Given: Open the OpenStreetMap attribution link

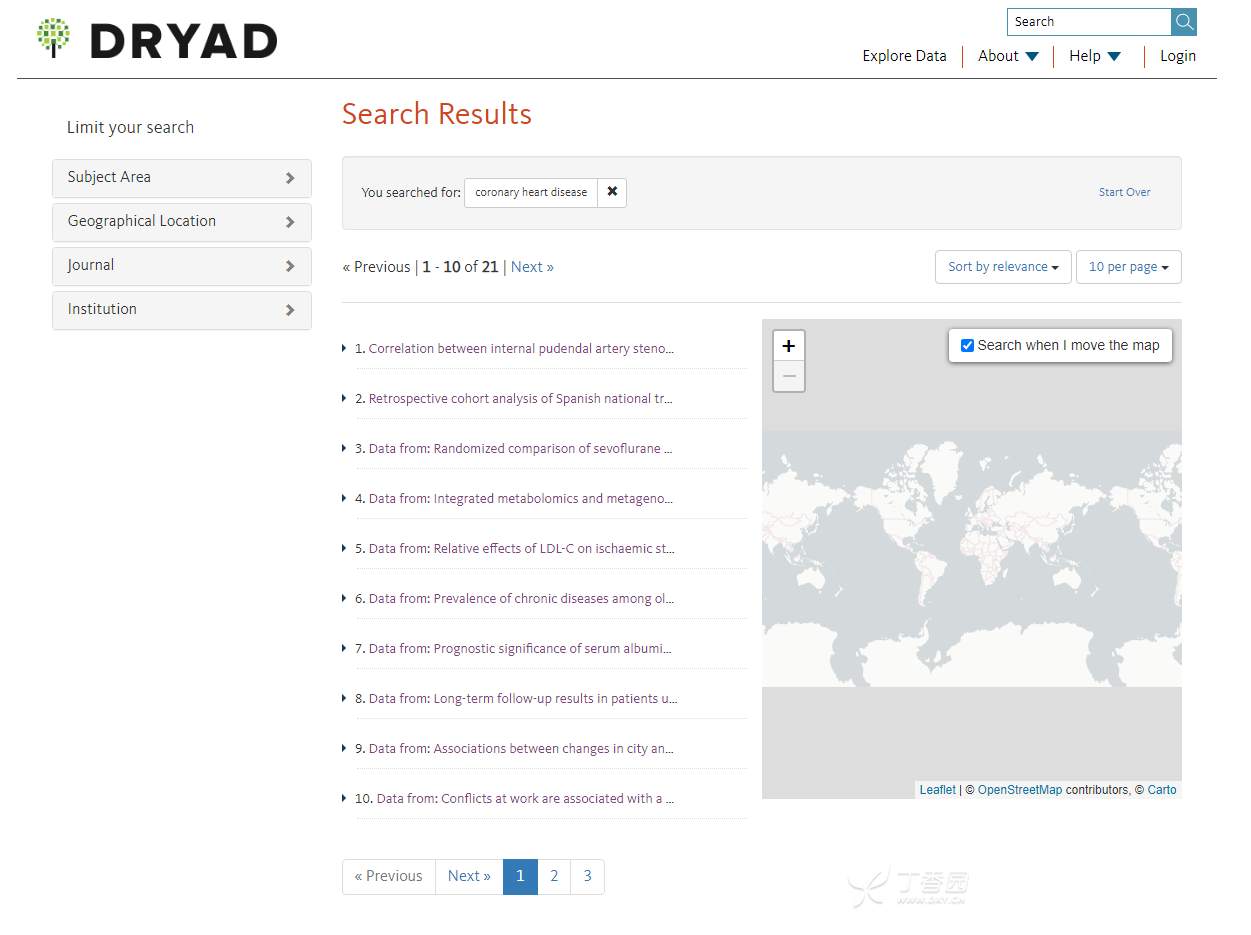Looking at the screenshot, I should tap(1019, 790).
